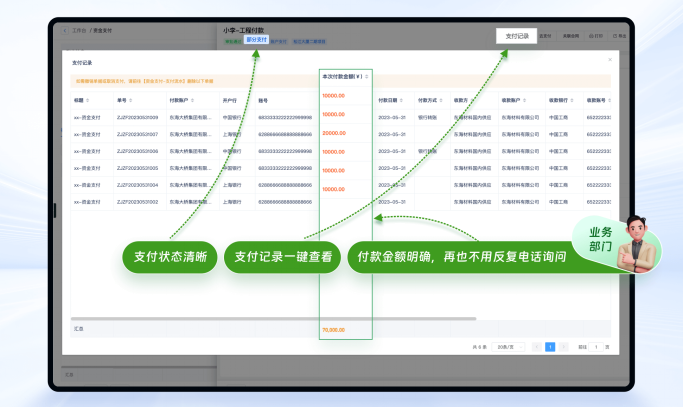Sort by the 付款日期 column sort icon
This screenshot has height=408, width=684.
[403, 100]
